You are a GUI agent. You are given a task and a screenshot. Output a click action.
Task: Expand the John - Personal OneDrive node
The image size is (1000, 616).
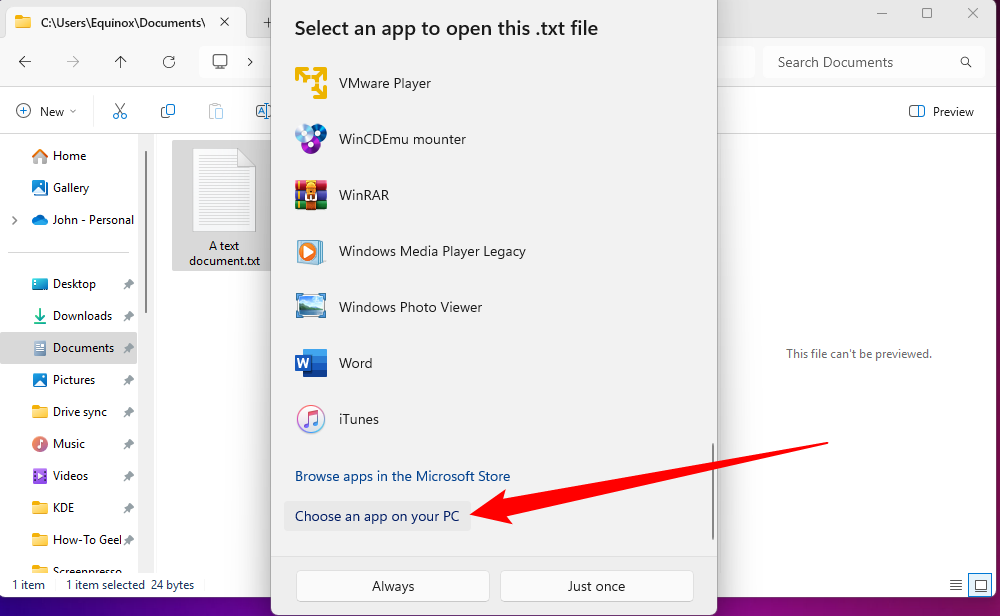pos(15,220)
